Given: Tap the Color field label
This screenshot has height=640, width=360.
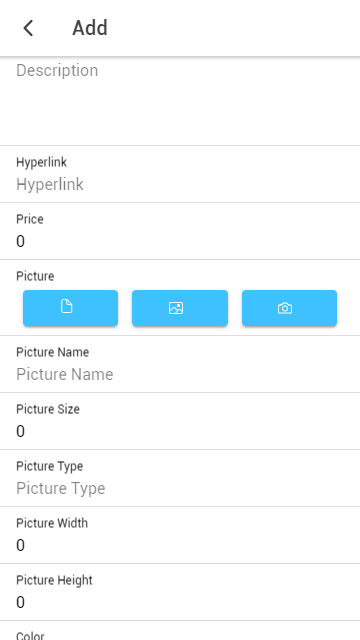Looking at the screenshot, I should coord(30,636).
